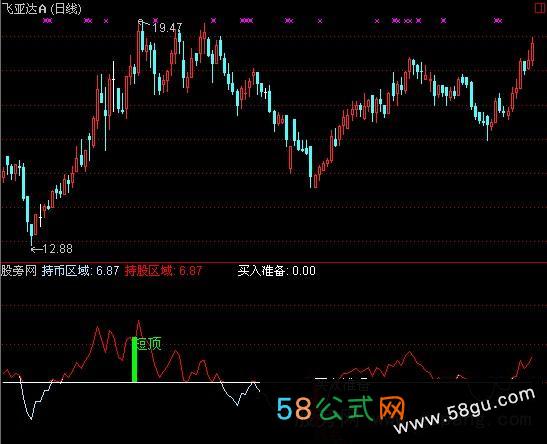Select the 持币区域: 6.87 indicator label

tap(81, 271)
